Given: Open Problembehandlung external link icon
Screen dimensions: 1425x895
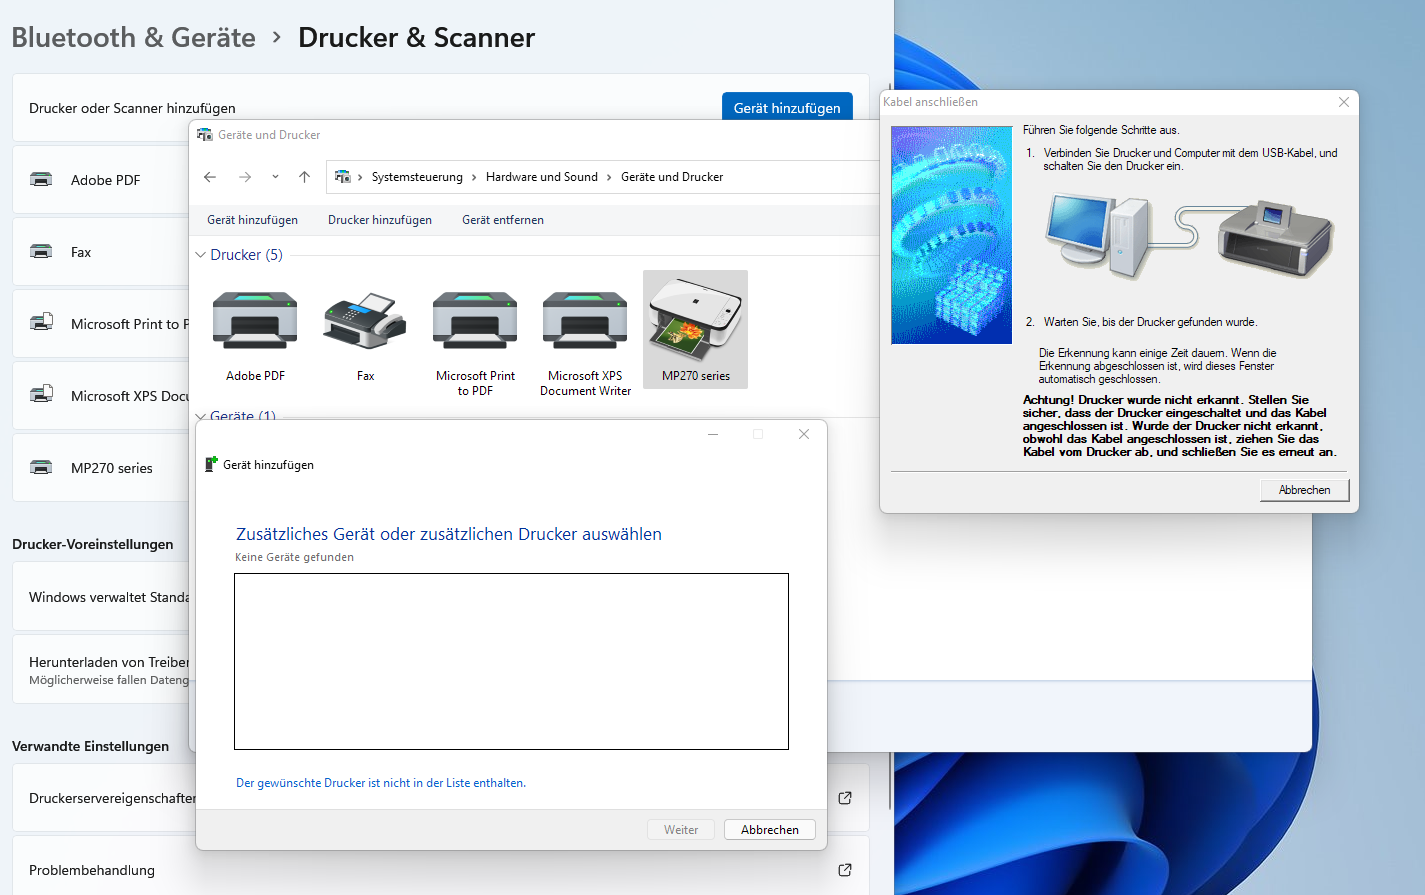Looking at the screenshot, I should tap(845, 870).
